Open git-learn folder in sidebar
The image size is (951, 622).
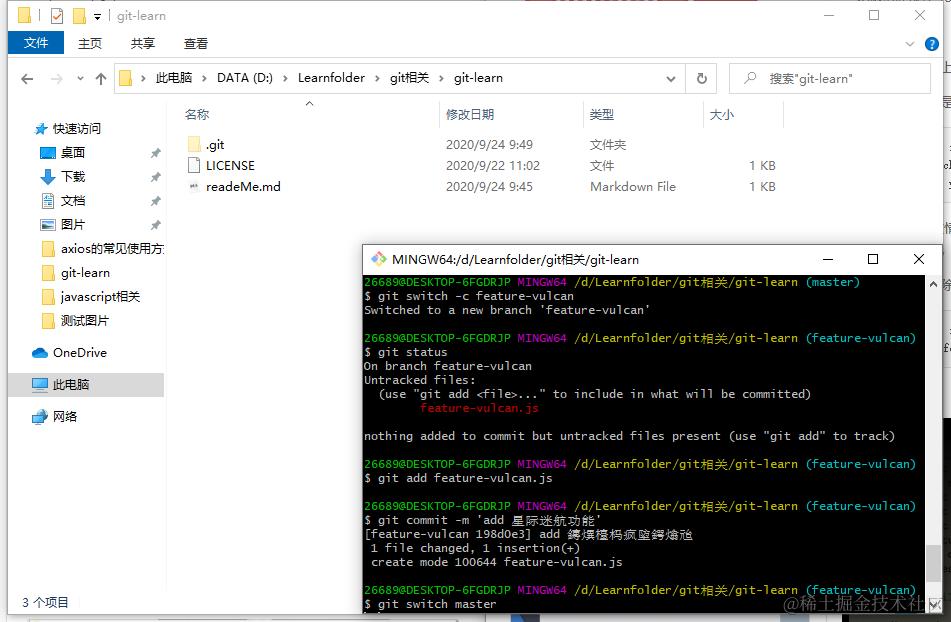[x=85, y=273]
